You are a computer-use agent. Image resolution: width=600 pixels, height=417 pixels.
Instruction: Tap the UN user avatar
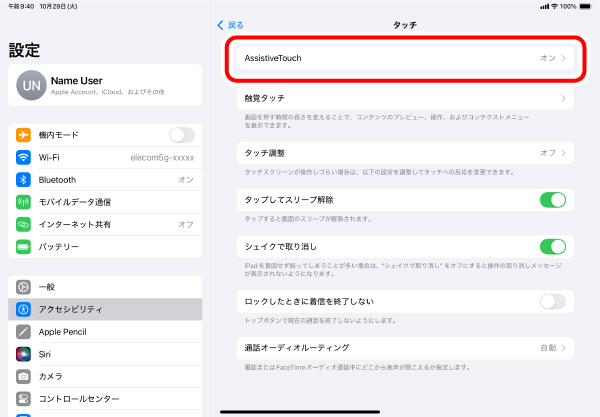[31, 85]
